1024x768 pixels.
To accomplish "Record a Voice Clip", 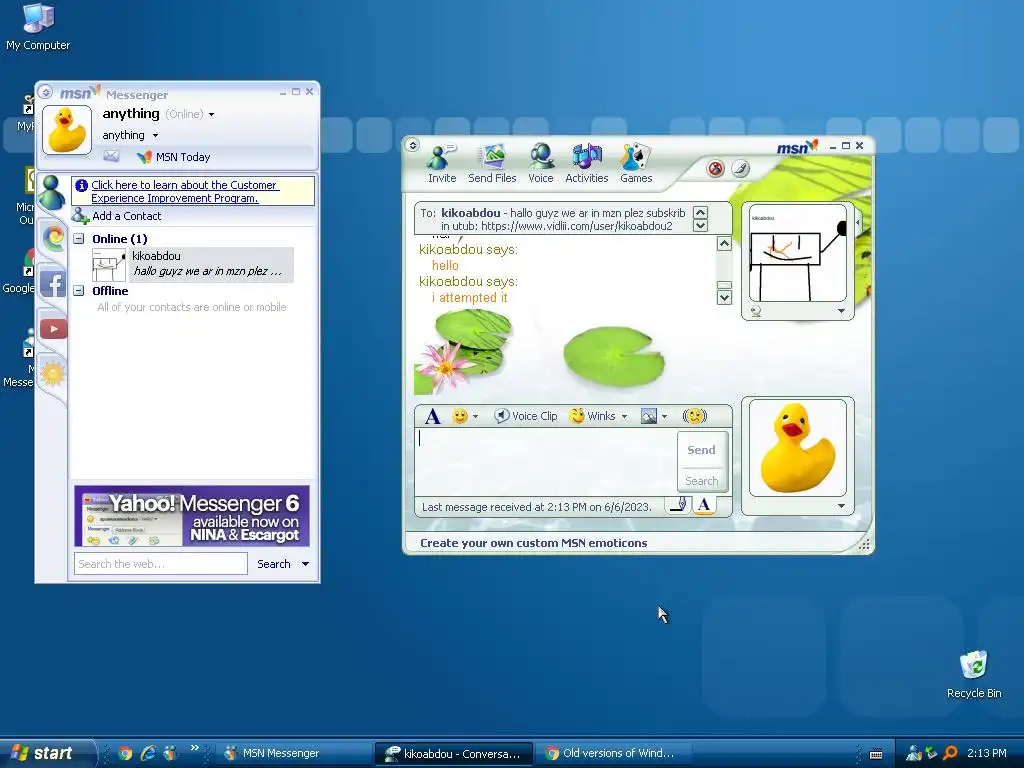I will tap(526, 416).
